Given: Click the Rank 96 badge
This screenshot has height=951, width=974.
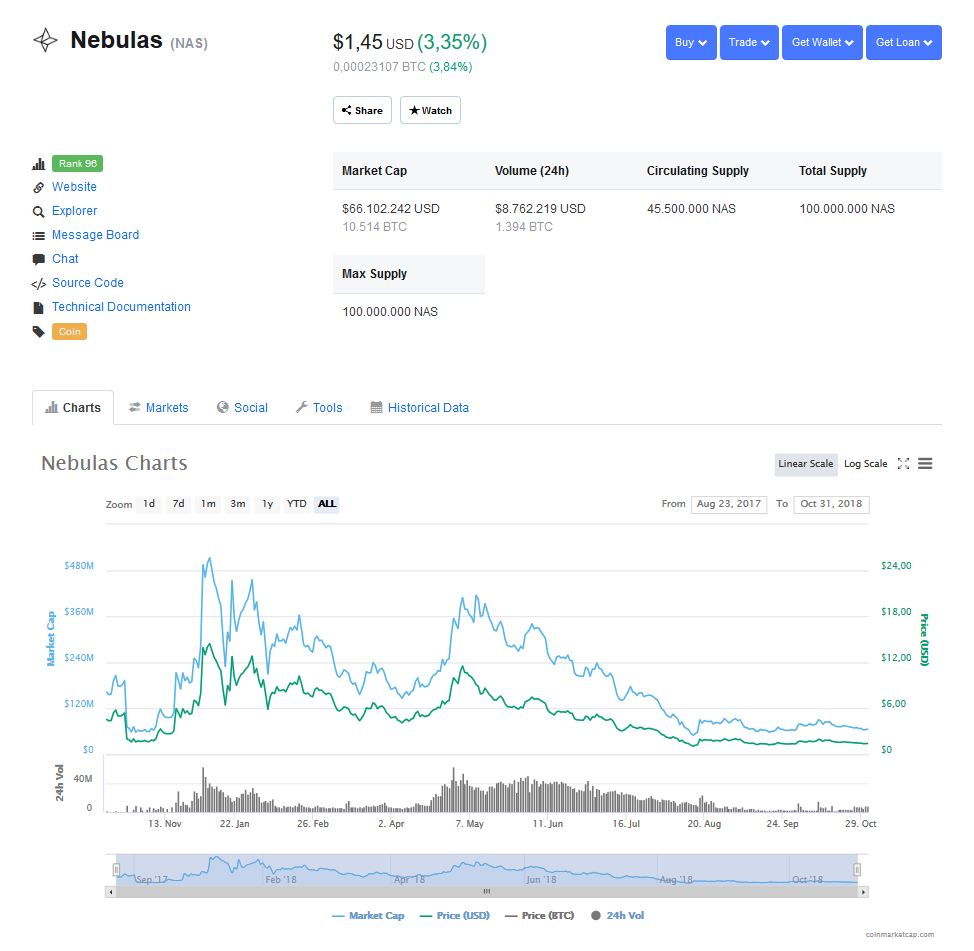Looking at the screenshot, I should pos(78,163).
